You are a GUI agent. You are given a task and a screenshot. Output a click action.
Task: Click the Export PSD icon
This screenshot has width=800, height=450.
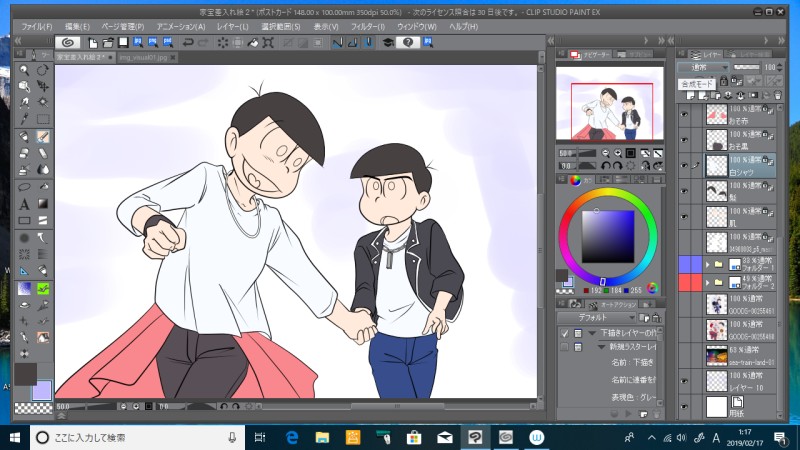pyautogui.click(x=168, y=42)
